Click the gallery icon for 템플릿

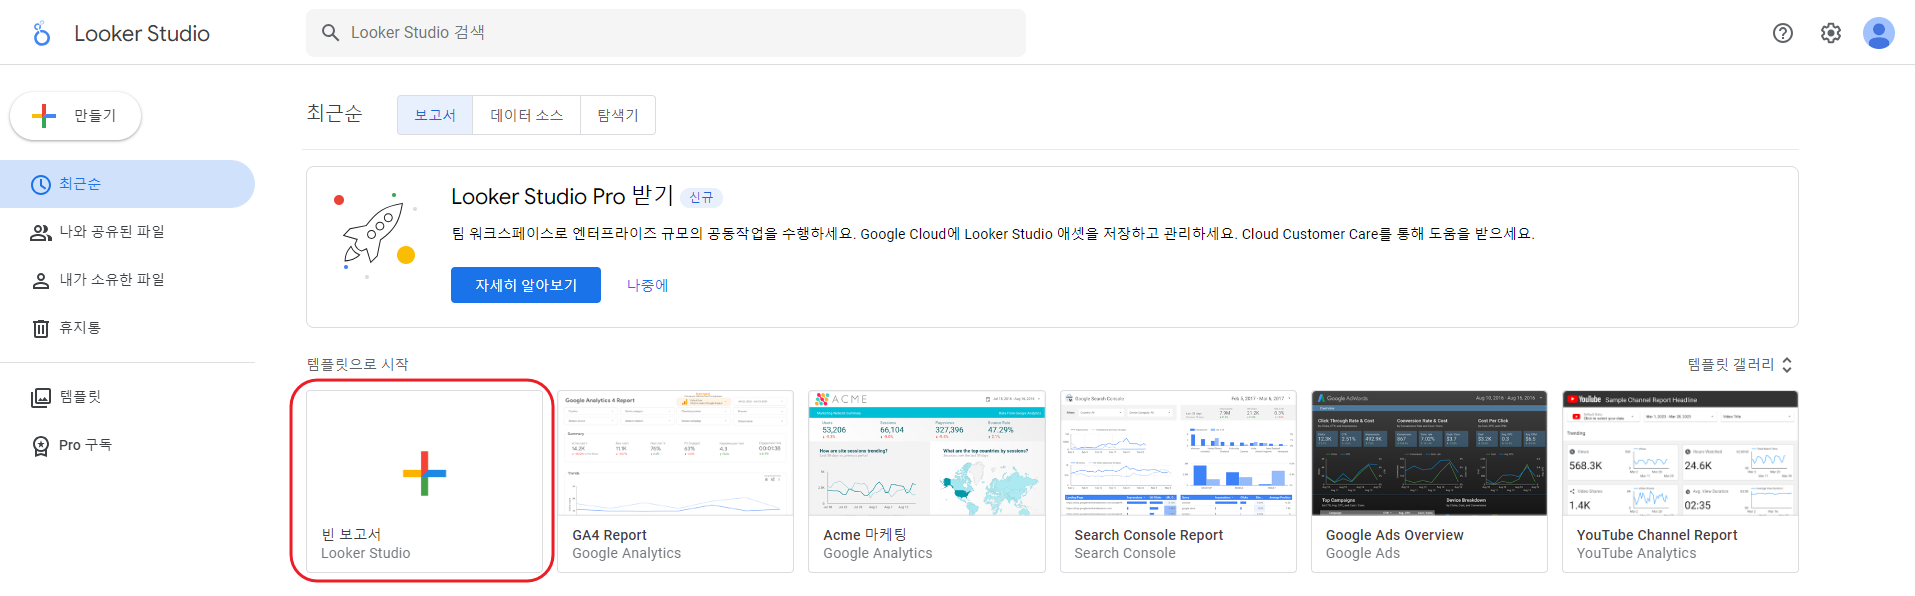pos(41,398)
